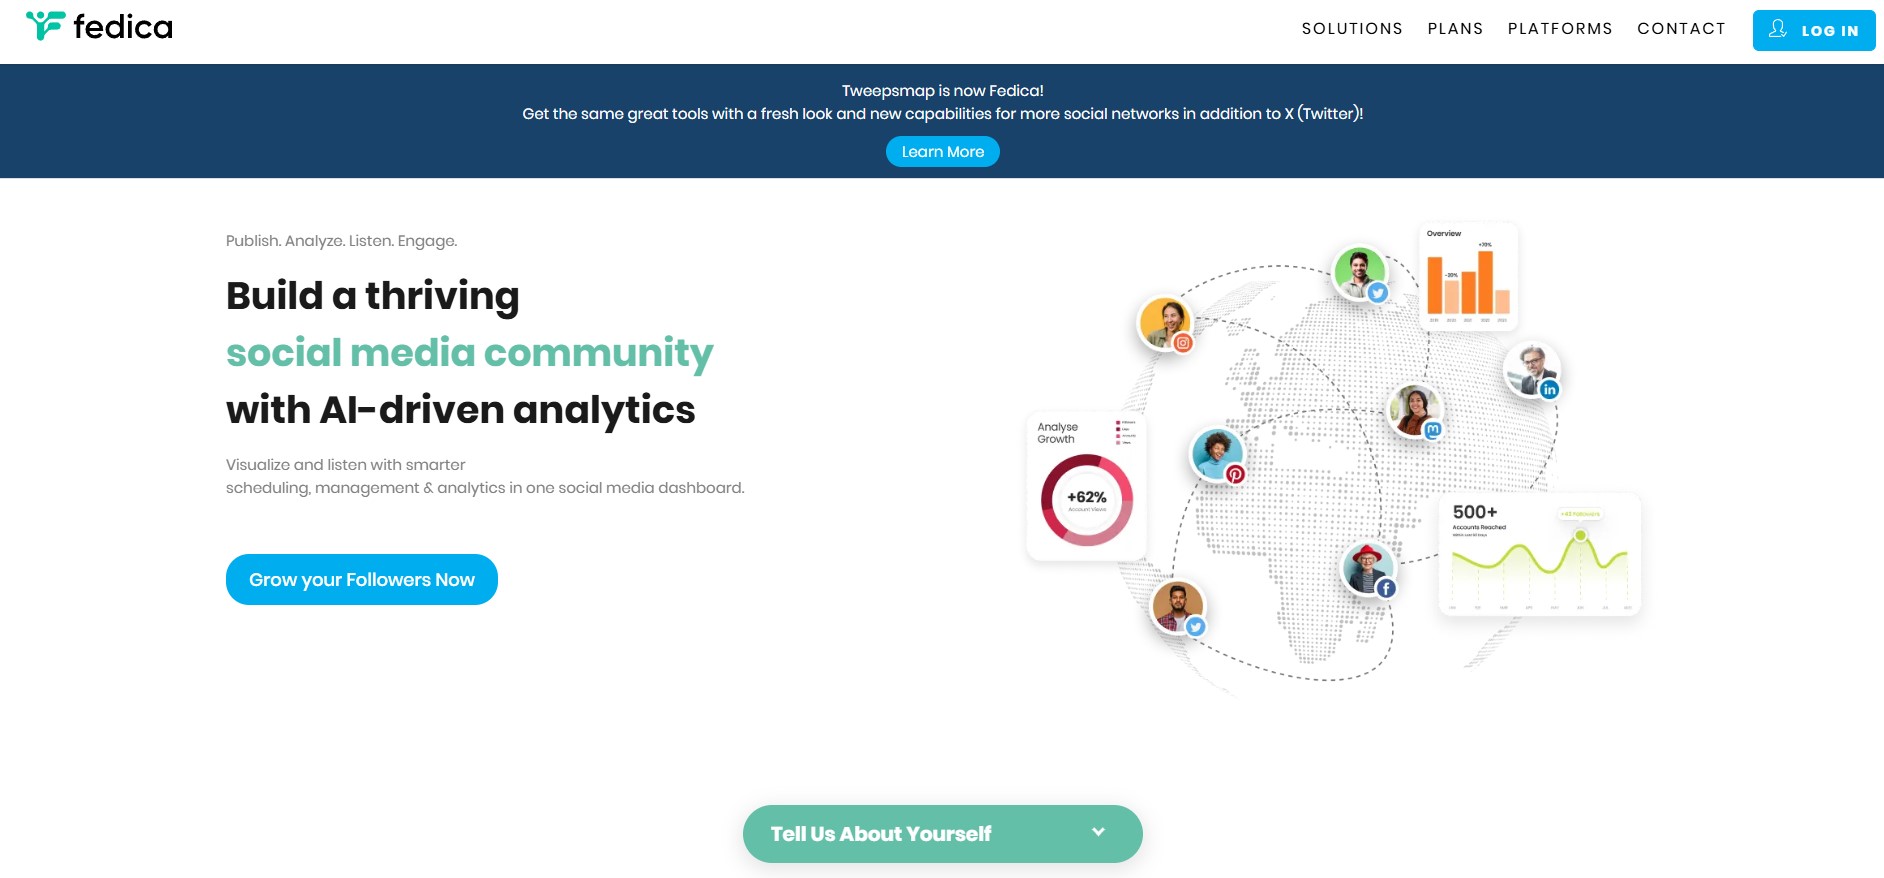Click the user icon in Log In button

1777,29
